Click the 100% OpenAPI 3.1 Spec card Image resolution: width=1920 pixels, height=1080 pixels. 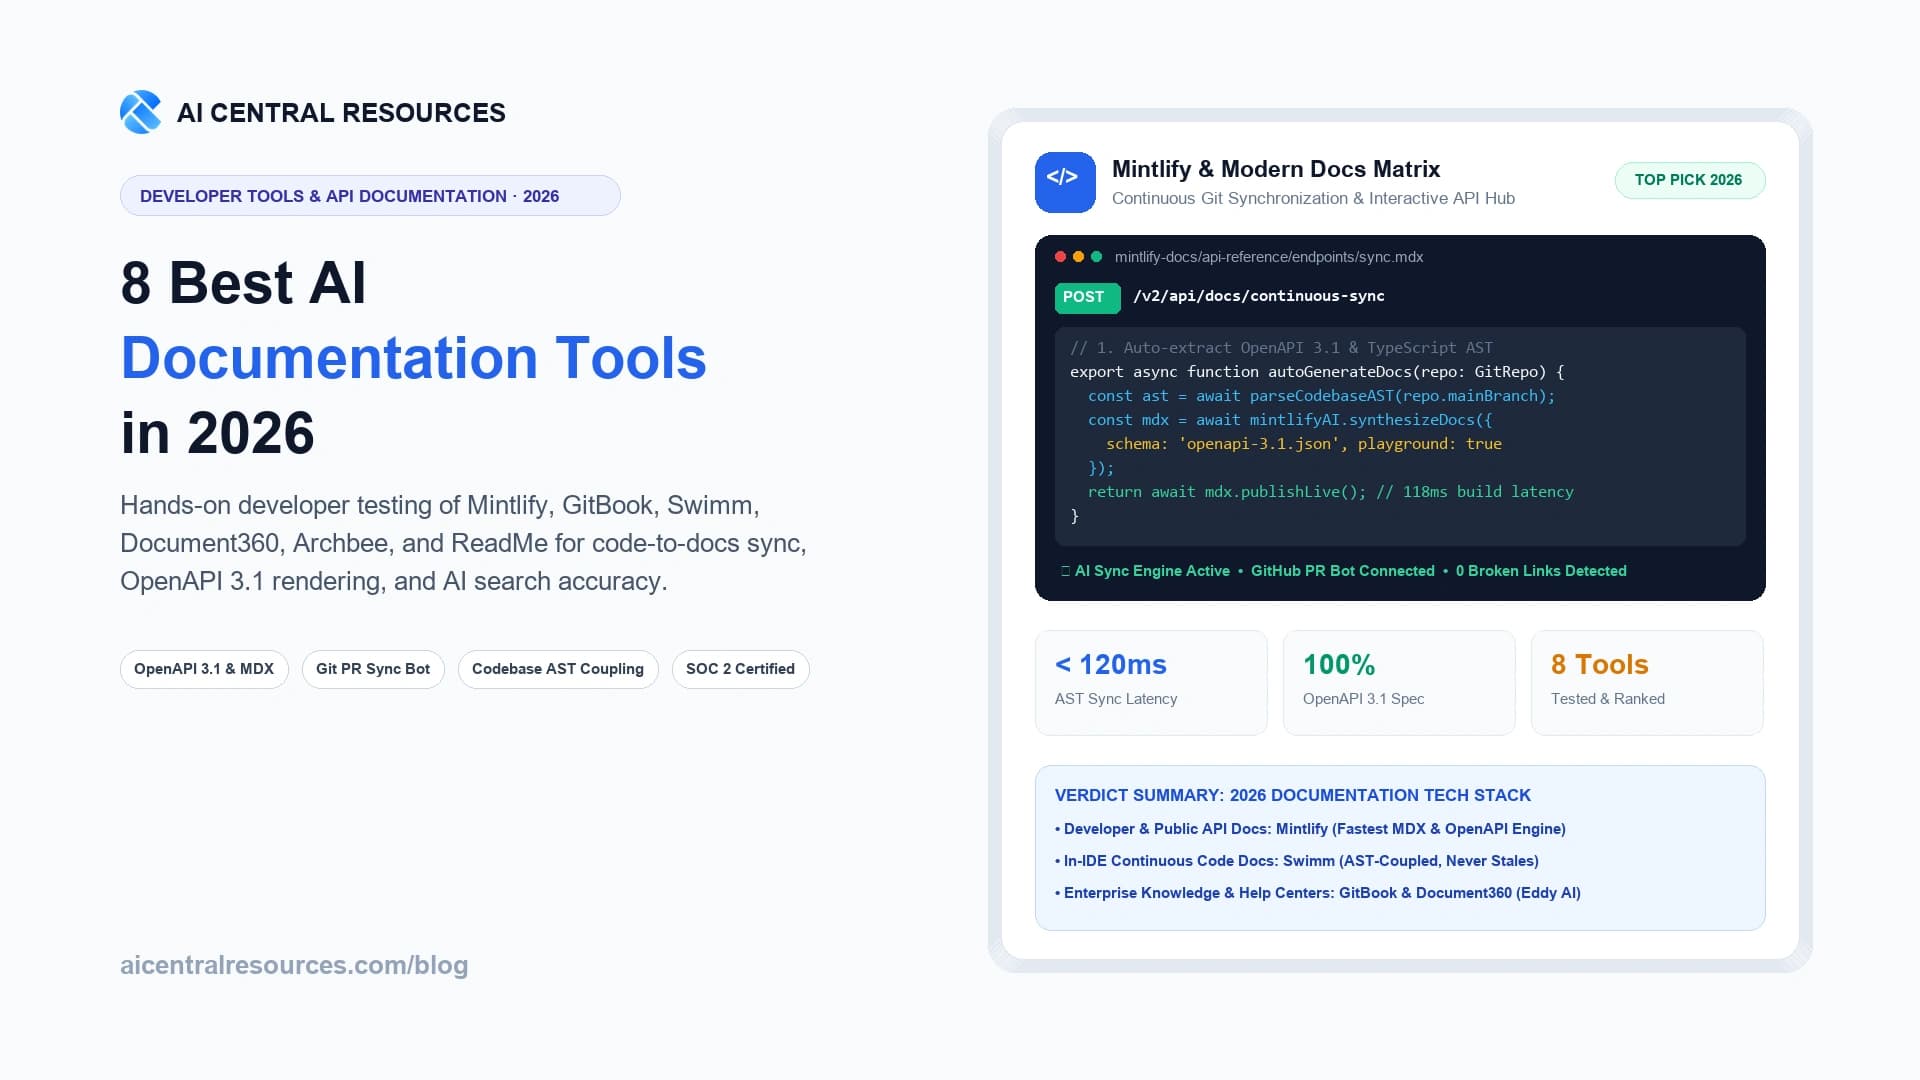click(1399, 683)
